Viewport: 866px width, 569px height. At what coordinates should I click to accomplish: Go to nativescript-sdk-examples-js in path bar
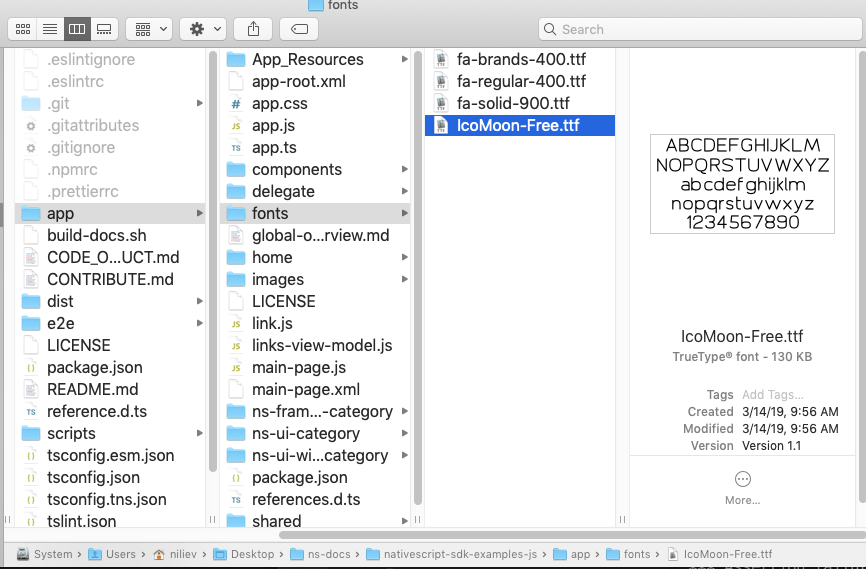(x=451, y=554)
